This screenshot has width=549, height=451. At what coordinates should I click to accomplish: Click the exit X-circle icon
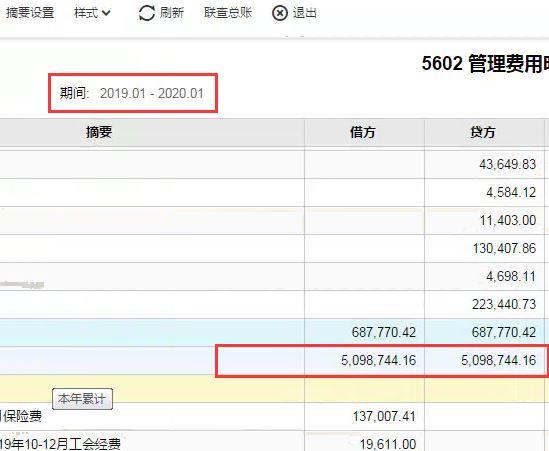pyautogui.click(x=280, y=14)
